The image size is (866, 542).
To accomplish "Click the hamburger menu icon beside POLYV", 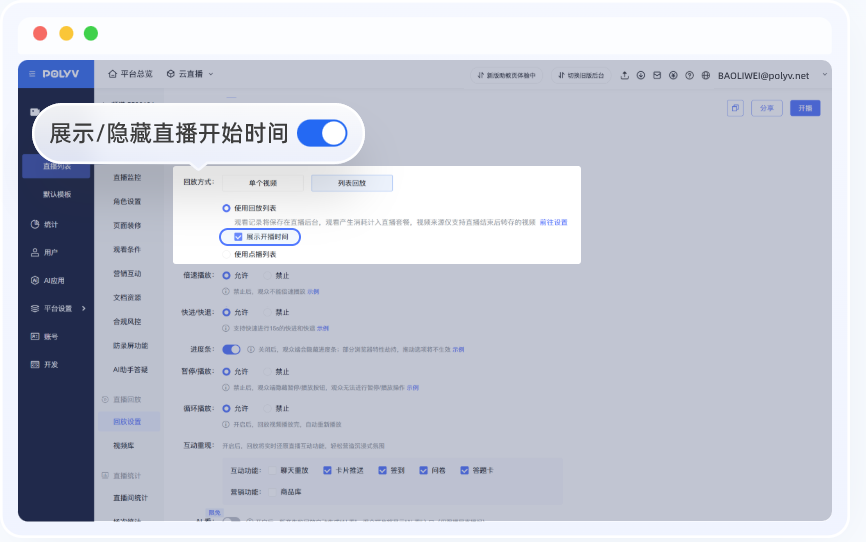I will (33, 74).
